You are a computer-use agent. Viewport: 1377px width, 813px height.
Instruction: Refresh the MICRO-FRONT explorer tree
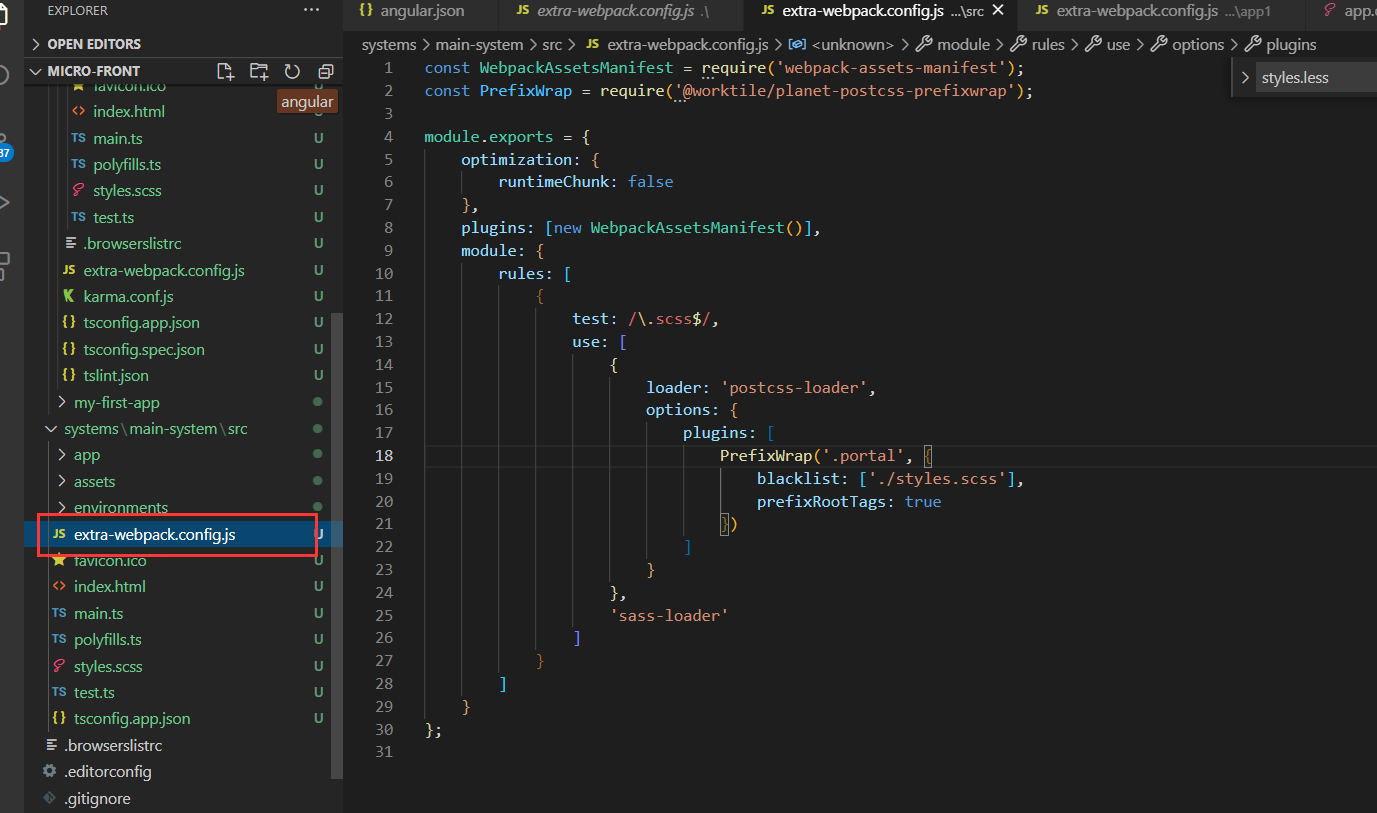292,71
